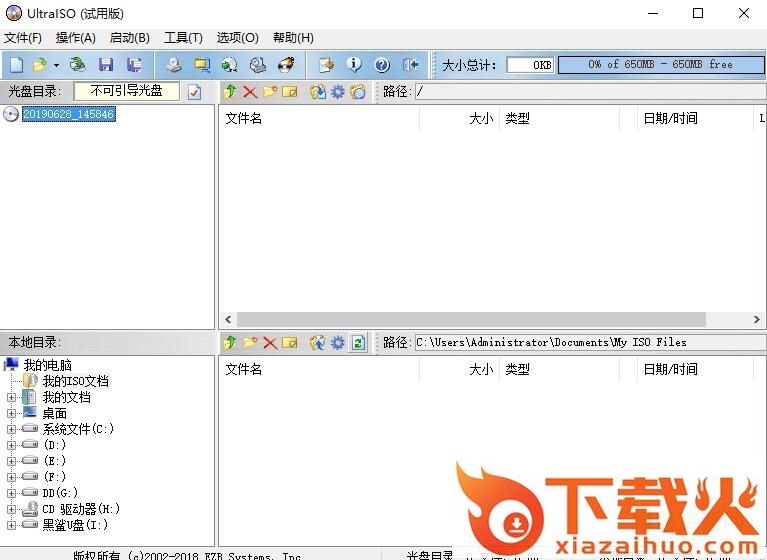Screen dimensions: 767x560
Task: Click the 不可引导光盘 boot type button
Action: (126, 91)
